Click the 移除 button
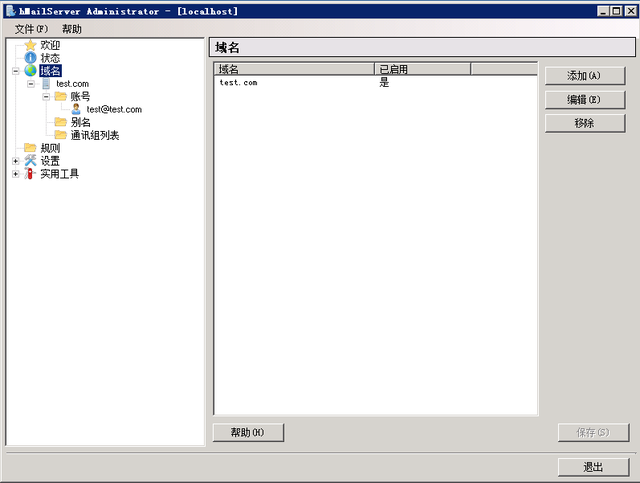 tap(584, 123)
